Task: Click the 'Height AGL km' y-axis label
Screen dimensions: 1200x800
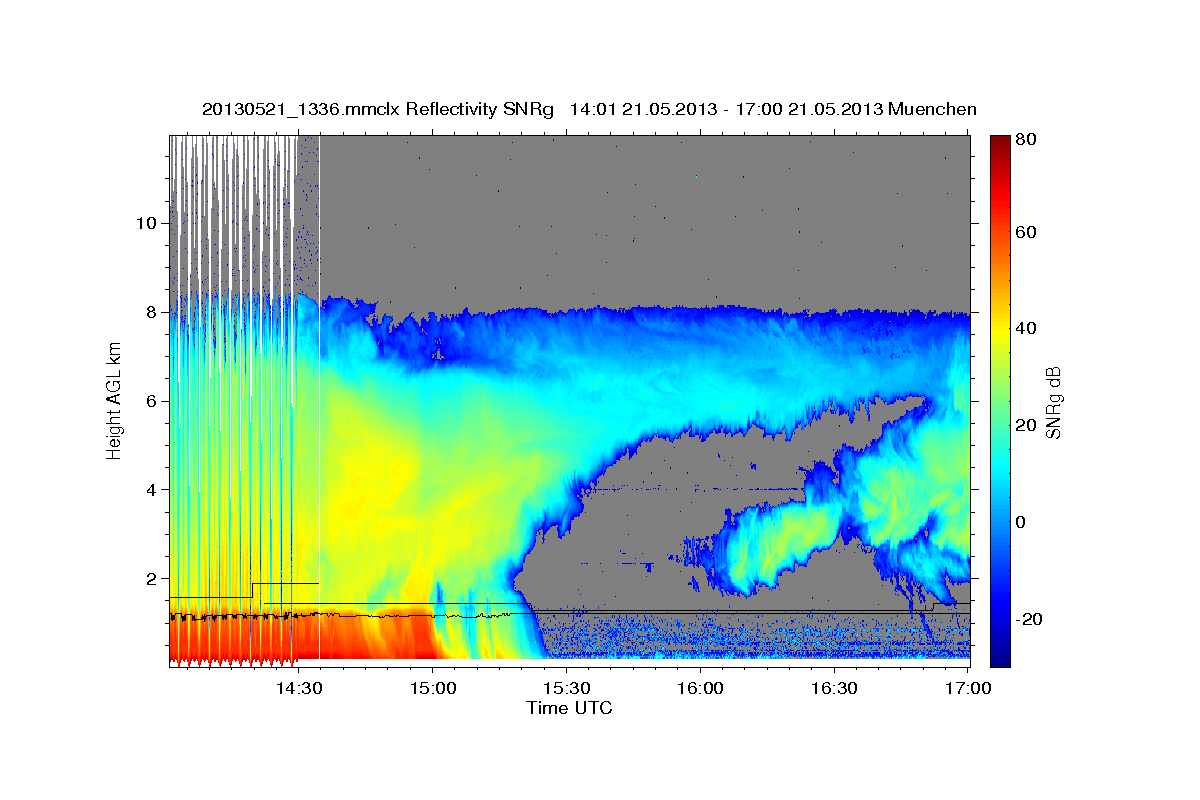Action: click(115, 400)
